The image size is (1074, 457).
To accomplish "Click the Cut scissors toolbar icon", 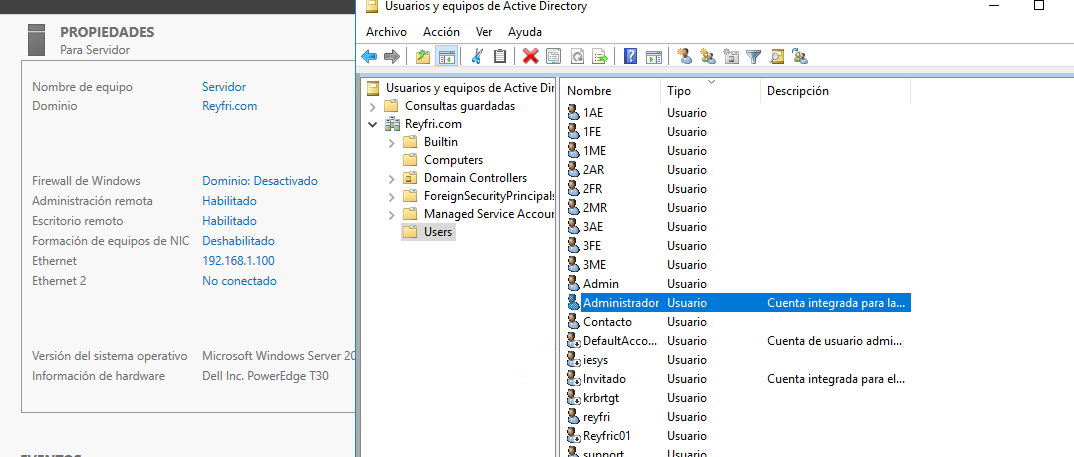I will 478,57.
